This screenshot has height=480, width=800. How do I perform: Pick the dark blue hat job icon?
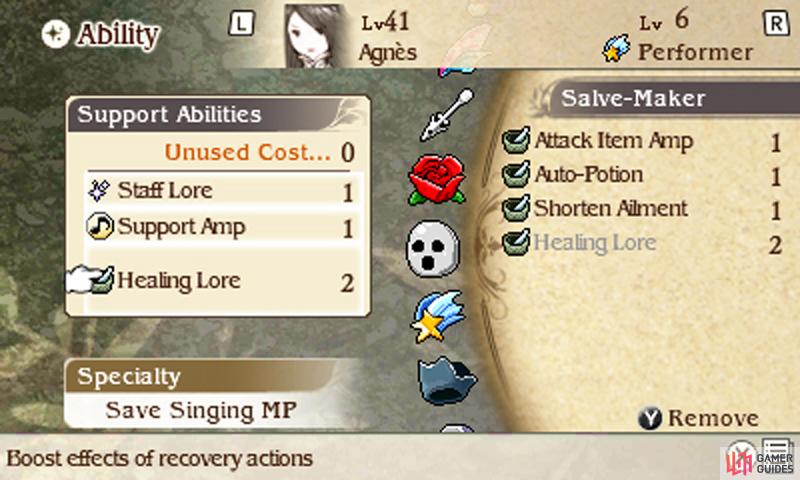point(447,381)
